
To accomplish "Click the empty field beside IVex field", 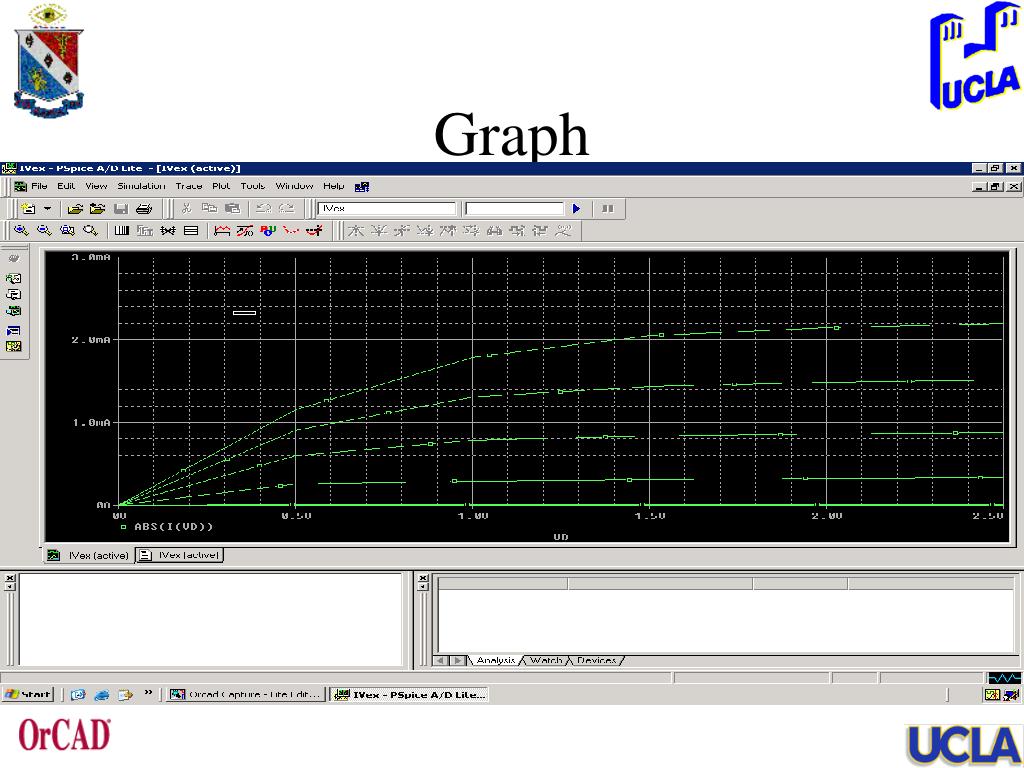I will [x=514, y=208].
